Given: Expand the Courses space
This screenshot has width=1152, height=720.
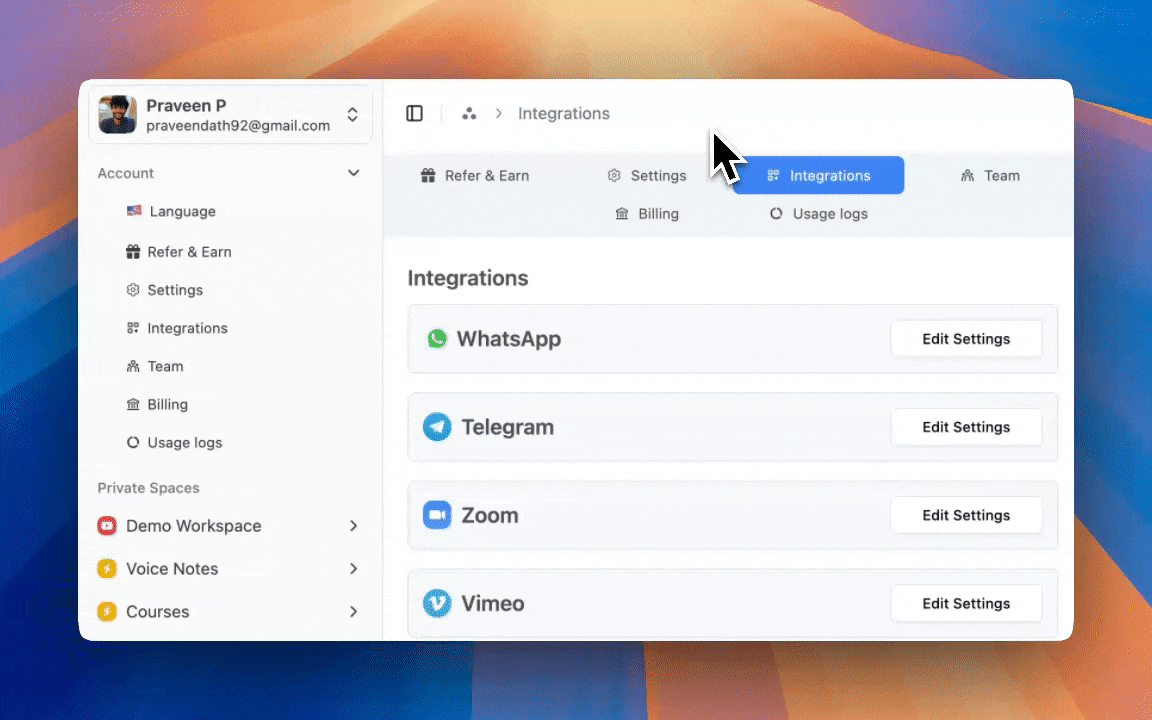Looking at the screenshot, I should click(x=353, y=612).
